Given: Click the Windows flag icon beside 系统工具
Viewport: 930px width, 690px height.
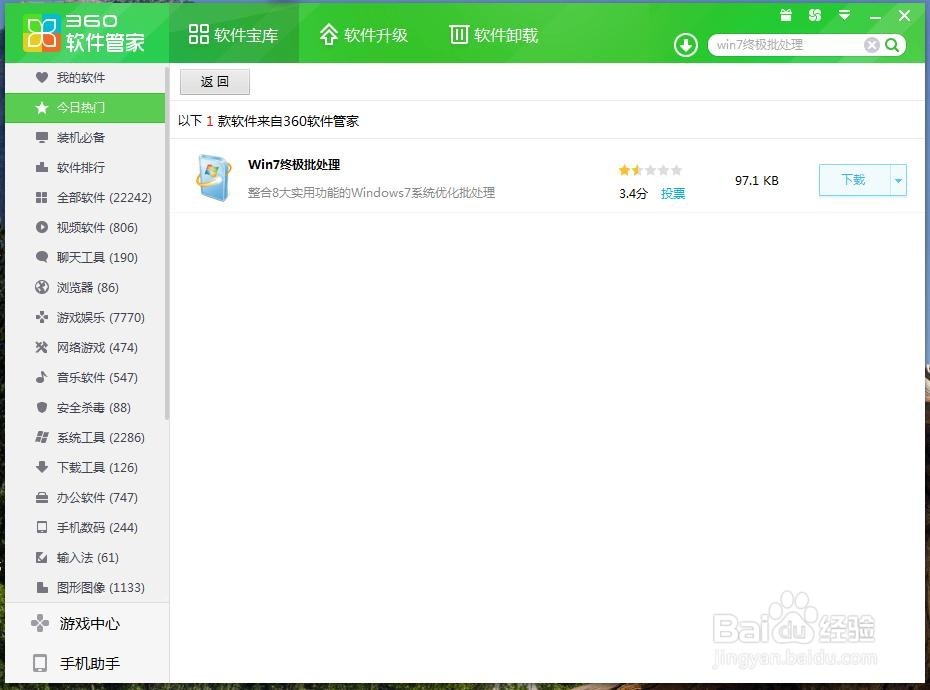Looking at the screenshot, I should coord(42,437).
